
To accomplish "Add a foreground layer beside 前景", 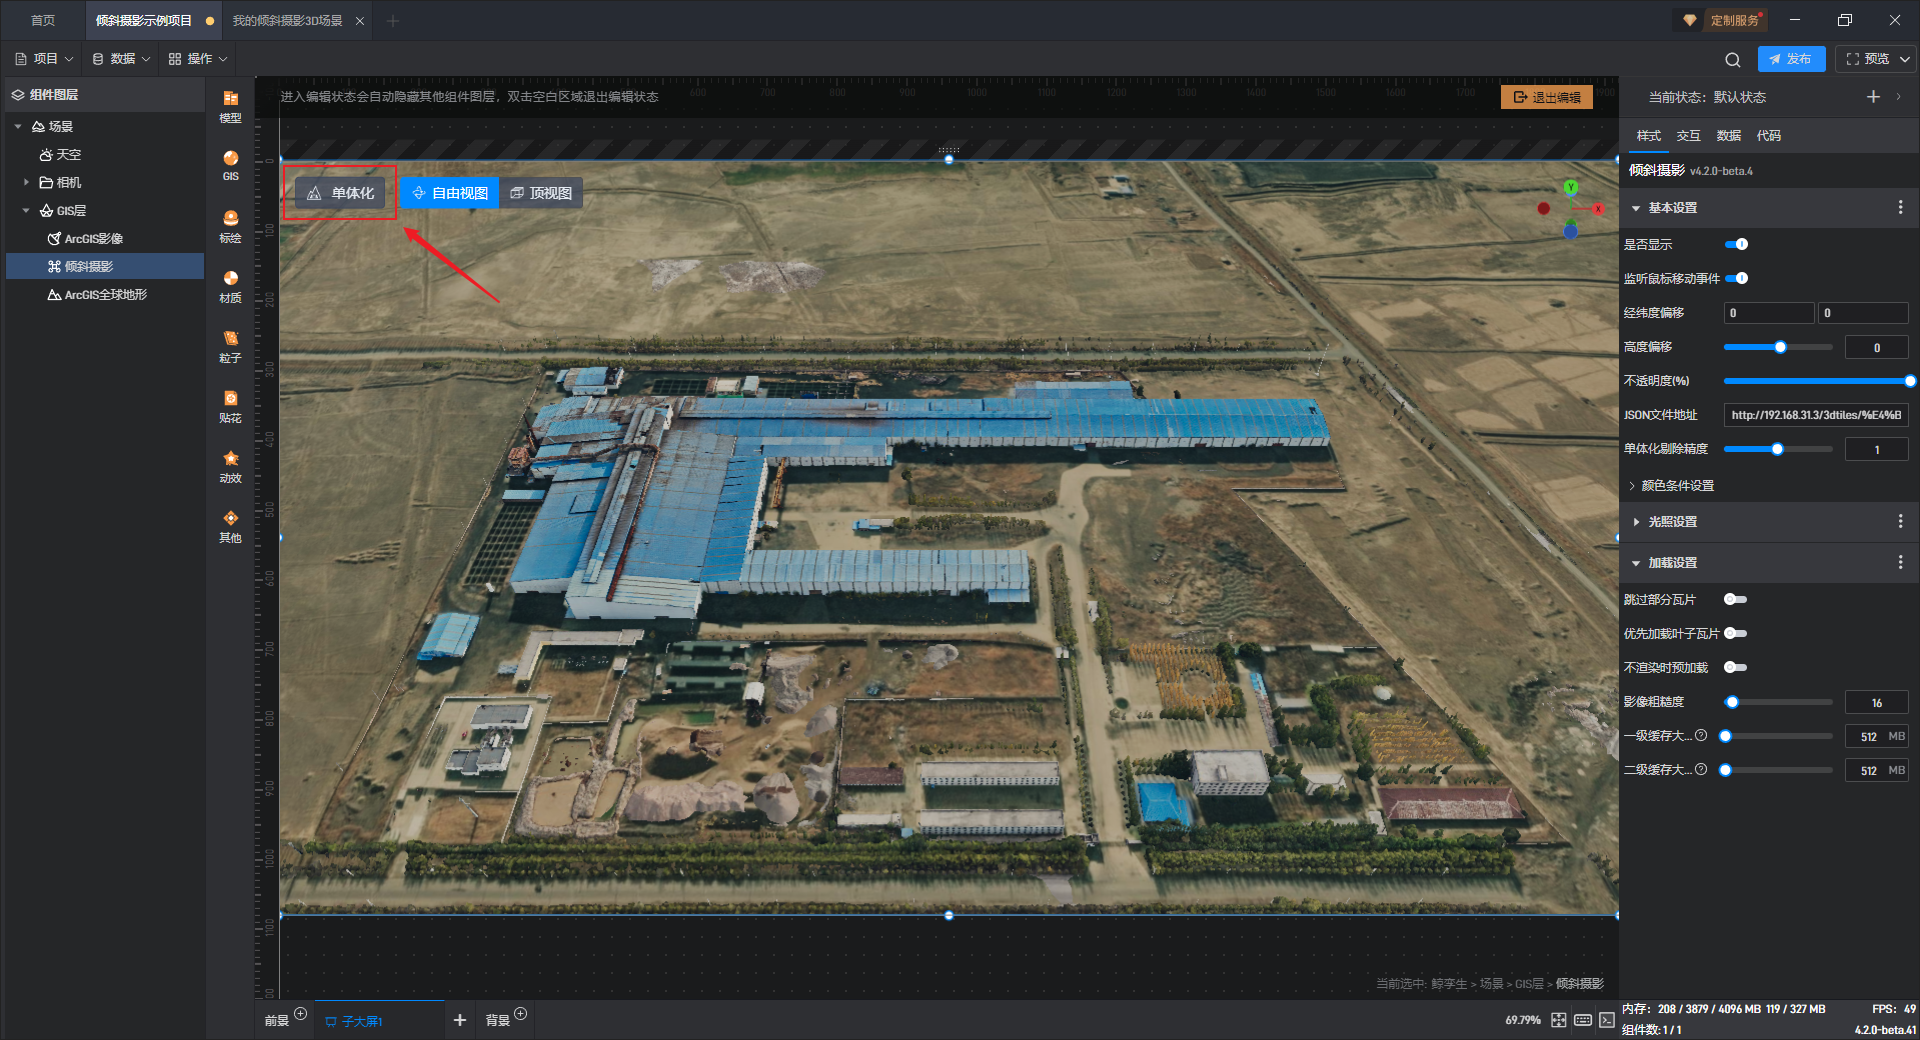I will pos(300,1013).
